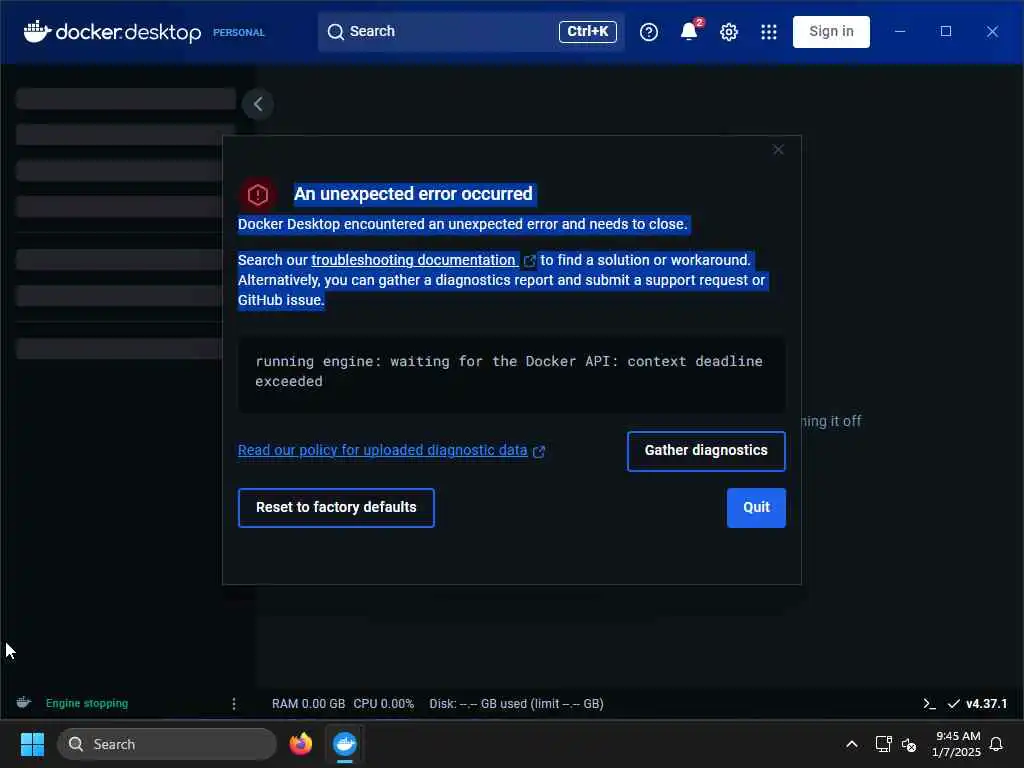Close the error dialog with X
Screen dimensions: 1024x768
click(x=778, y=150)
